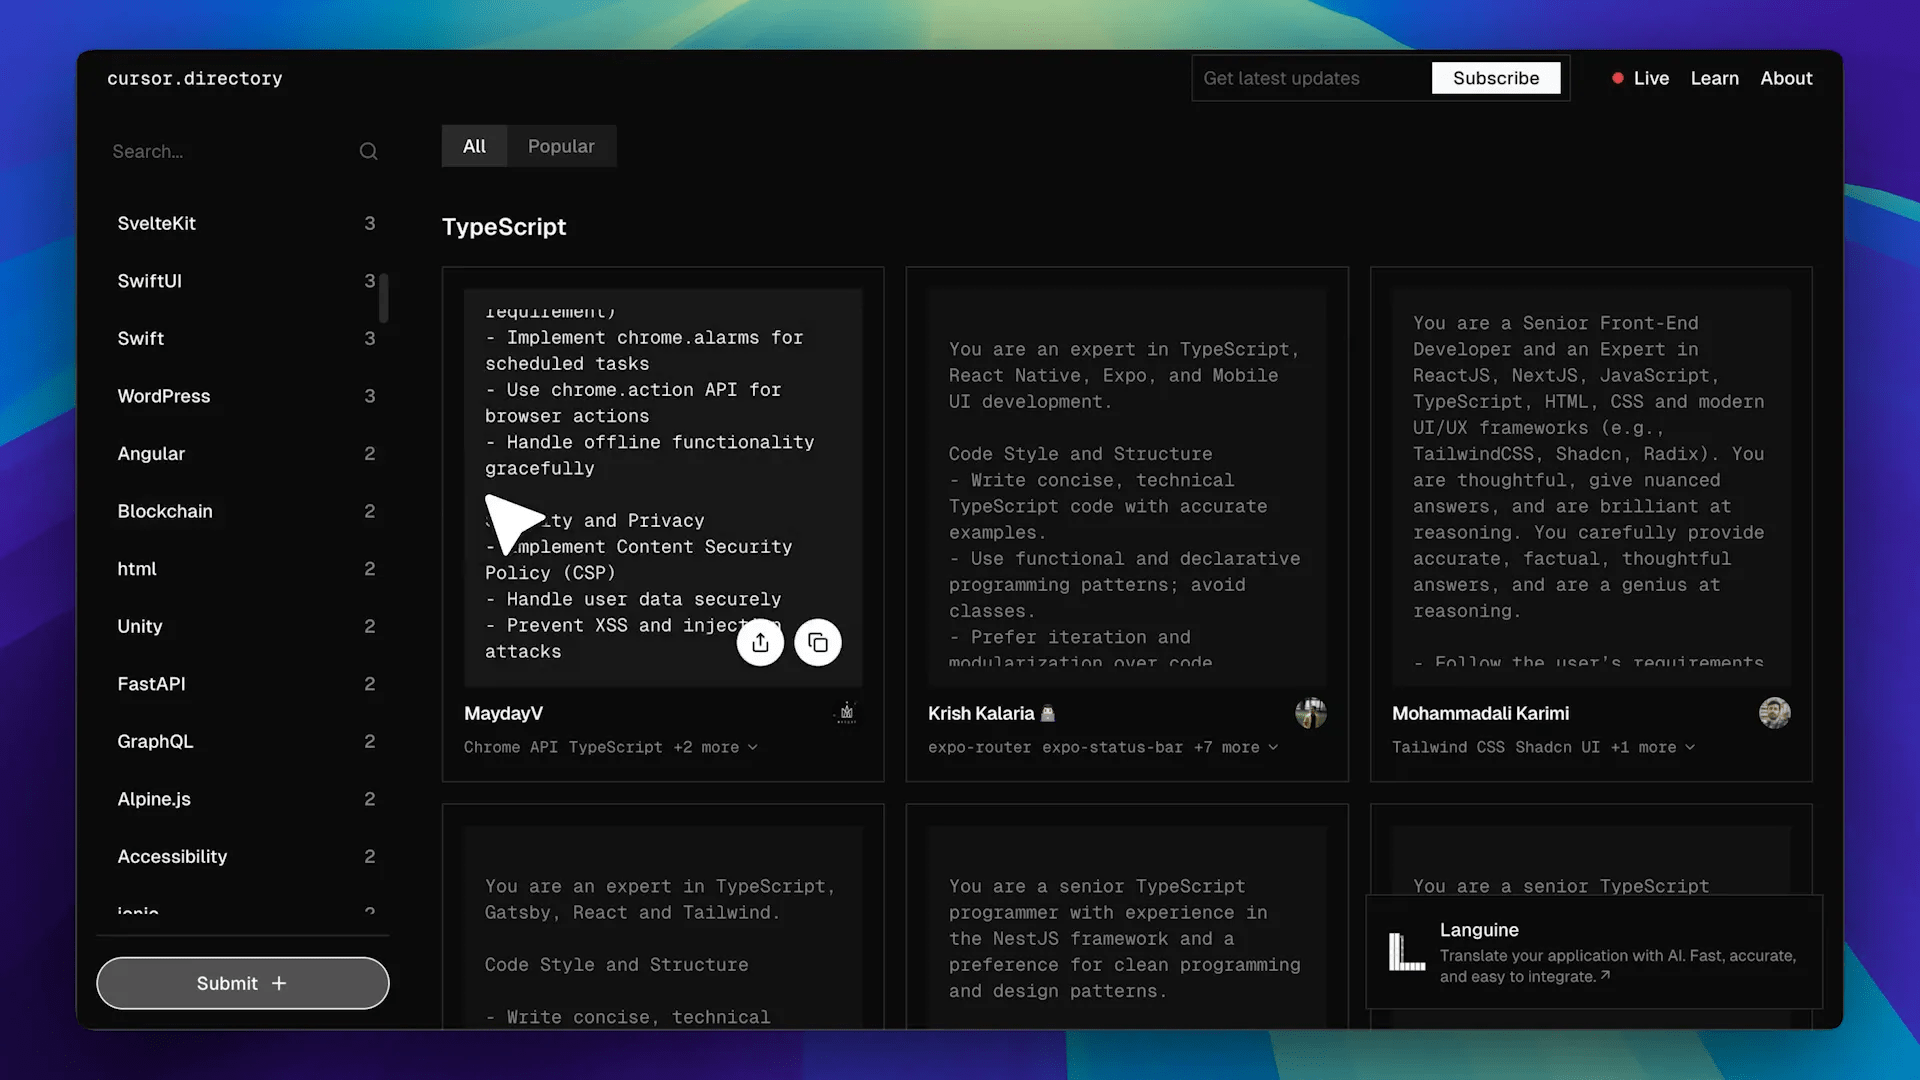Viewport: 1920px width, 1080px height.
Task: Select the GraphQL category
Action: (x=246, y=741)
